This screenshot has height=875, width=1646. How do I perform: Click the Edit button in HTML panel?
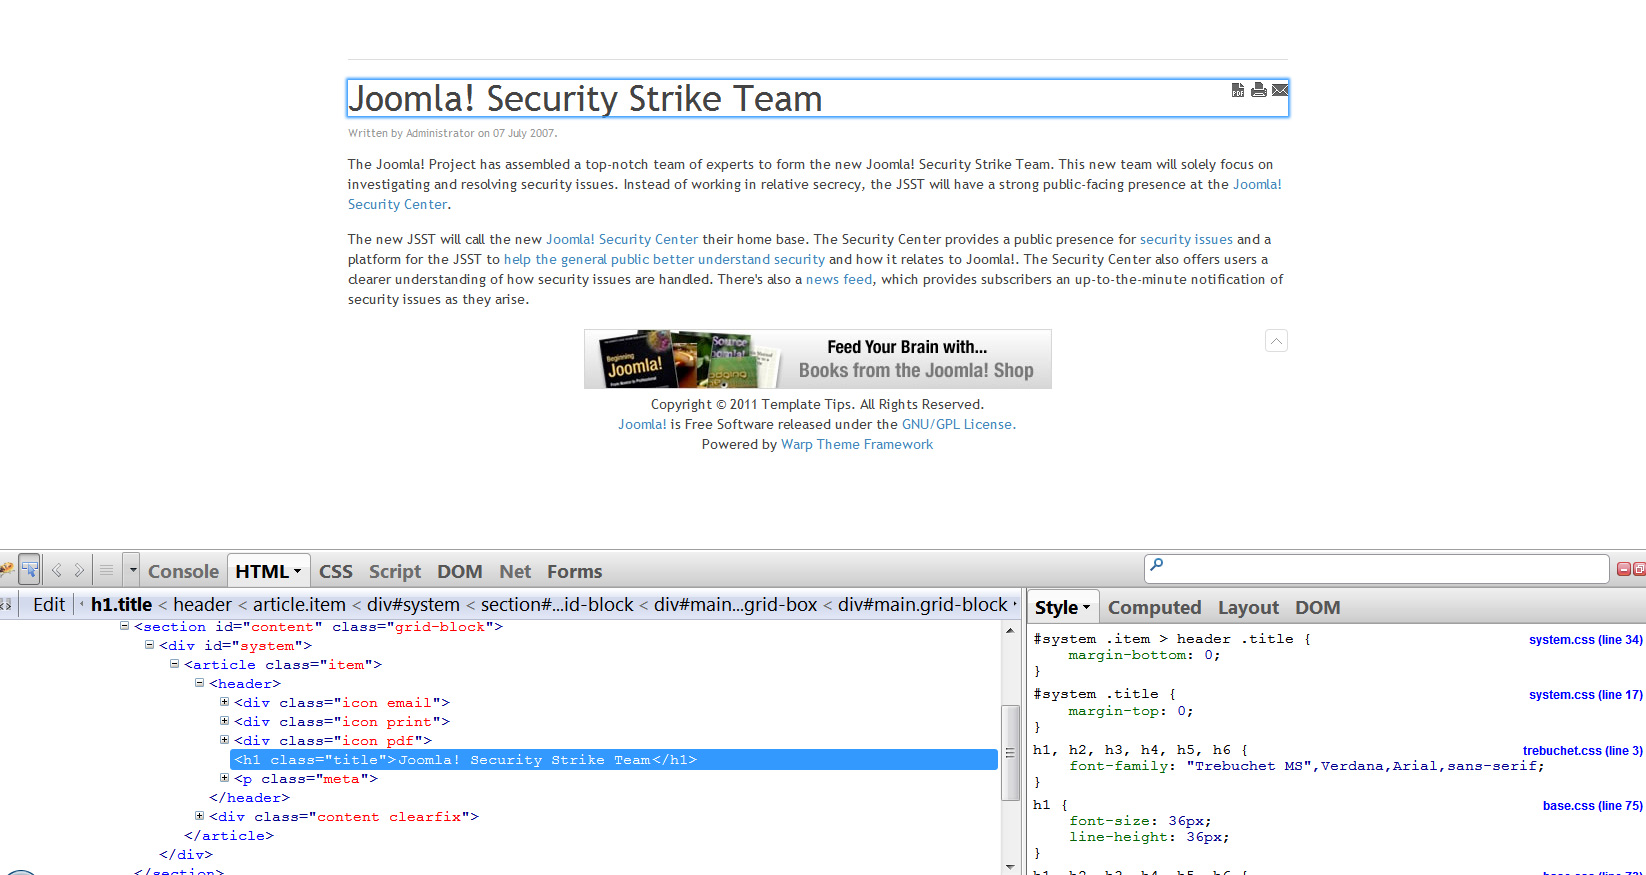49,604
